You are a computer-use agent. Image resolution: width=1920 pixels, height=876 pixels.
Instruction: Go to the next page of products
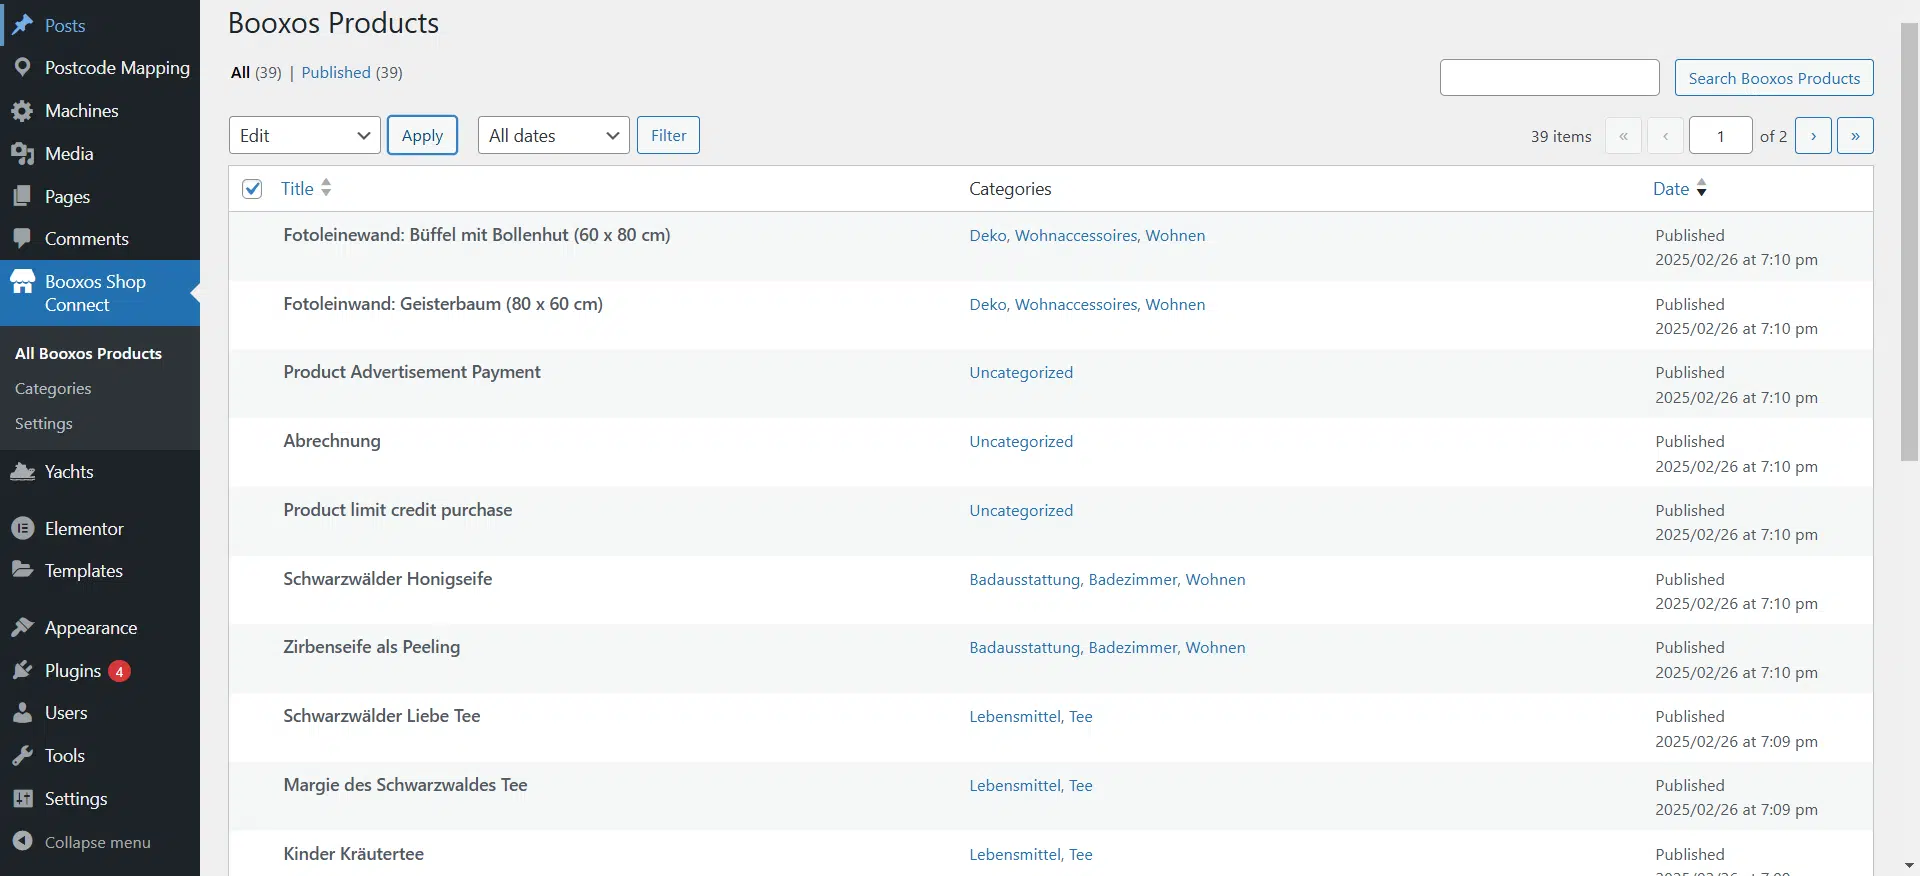point(1812,136)
